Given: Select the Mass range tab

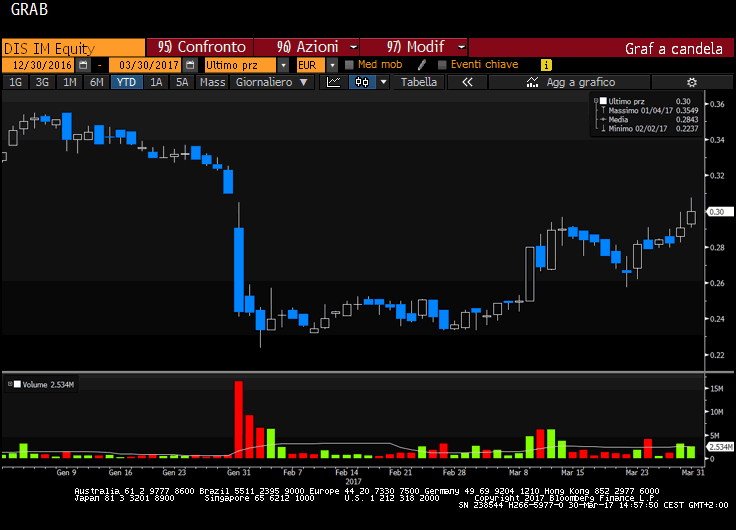Looking at the screenshot, I should 212,82.
